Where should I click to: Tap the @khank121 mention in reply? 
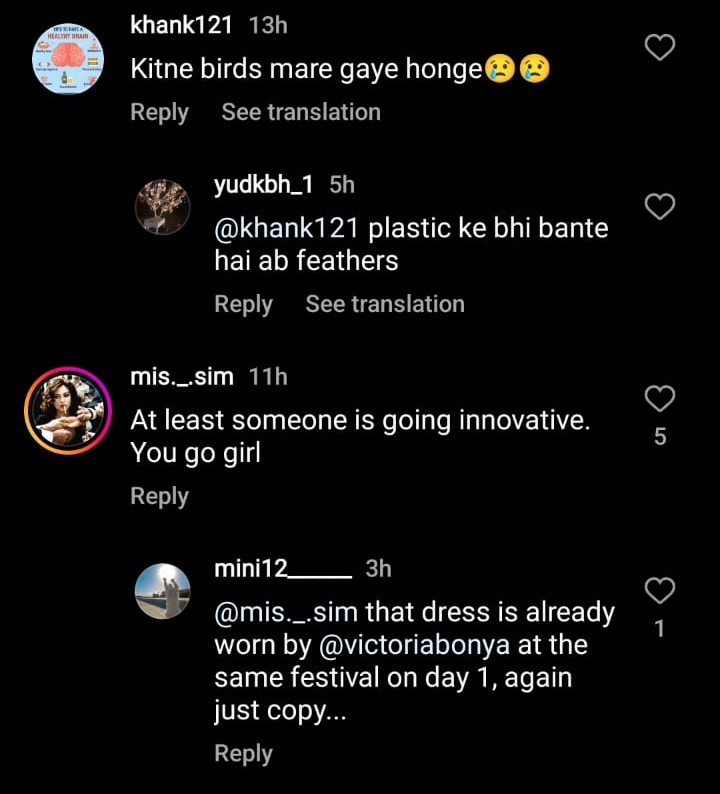(x=287, y=228)
